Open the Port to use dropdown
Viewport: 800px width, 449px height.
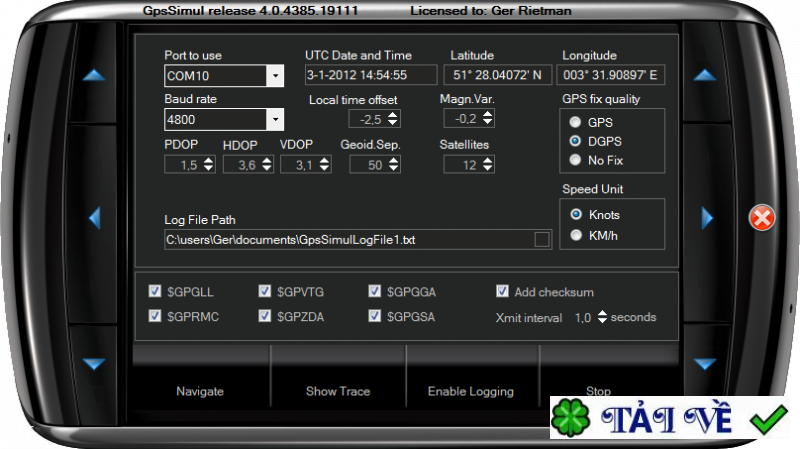275,76
